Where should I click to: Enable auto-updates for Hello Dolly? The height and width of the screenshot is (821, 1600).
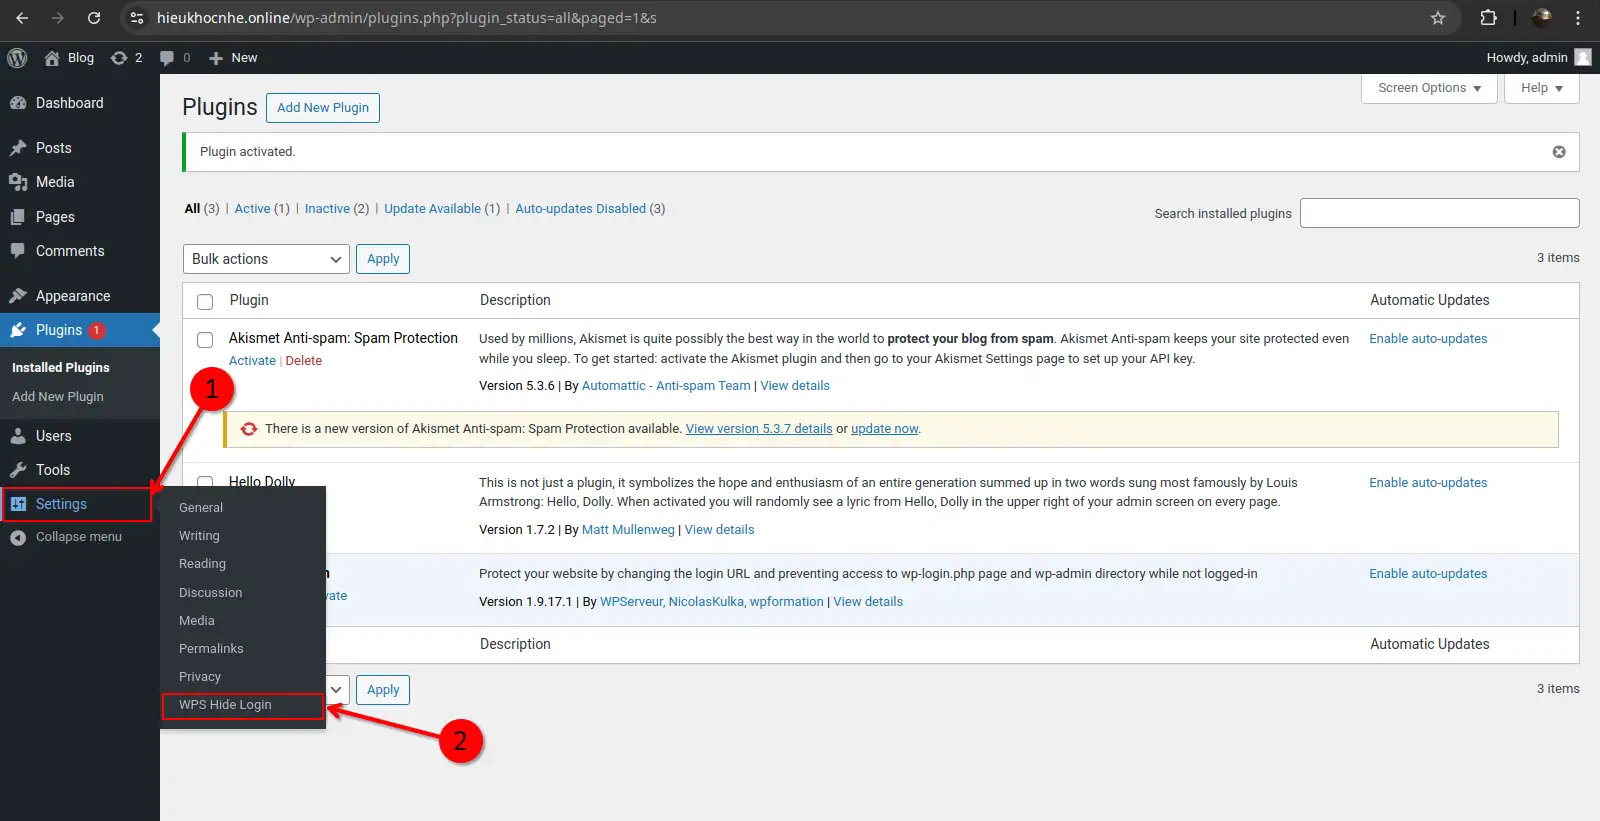point(1428,483)
